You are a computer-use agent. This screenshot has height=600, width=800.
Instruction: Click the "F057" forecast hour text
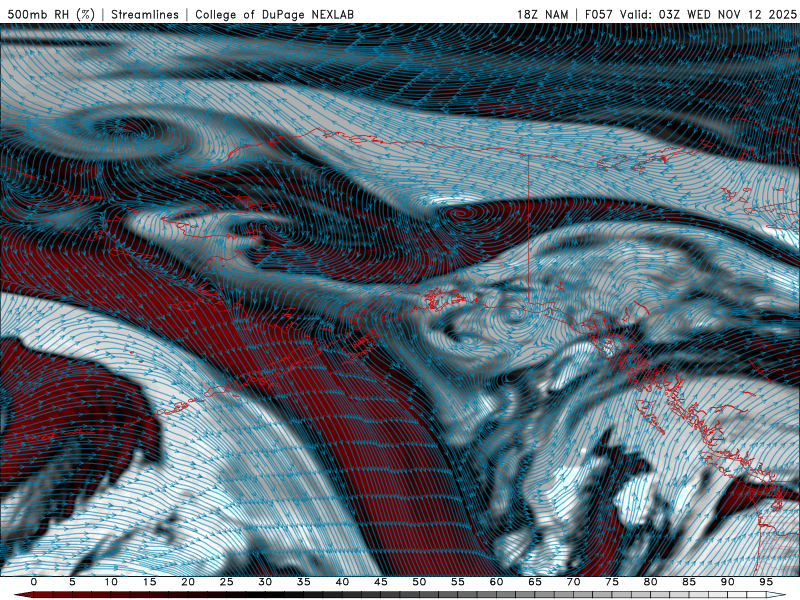(598, 14)
